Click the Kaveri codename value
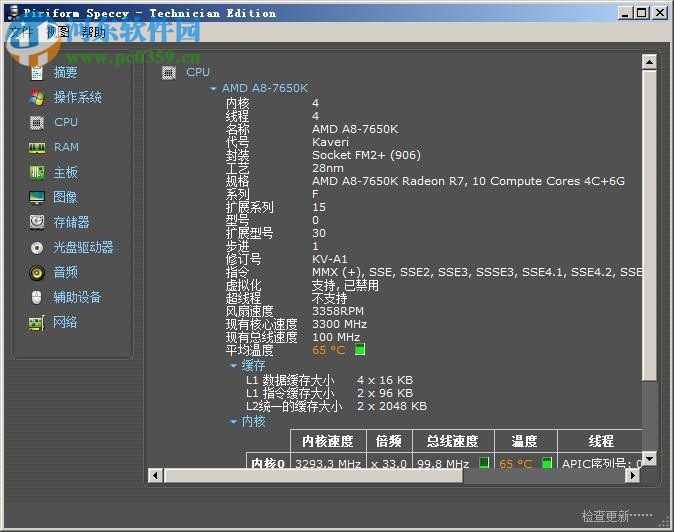The image size is (674, 532). (x=331, y=142)
